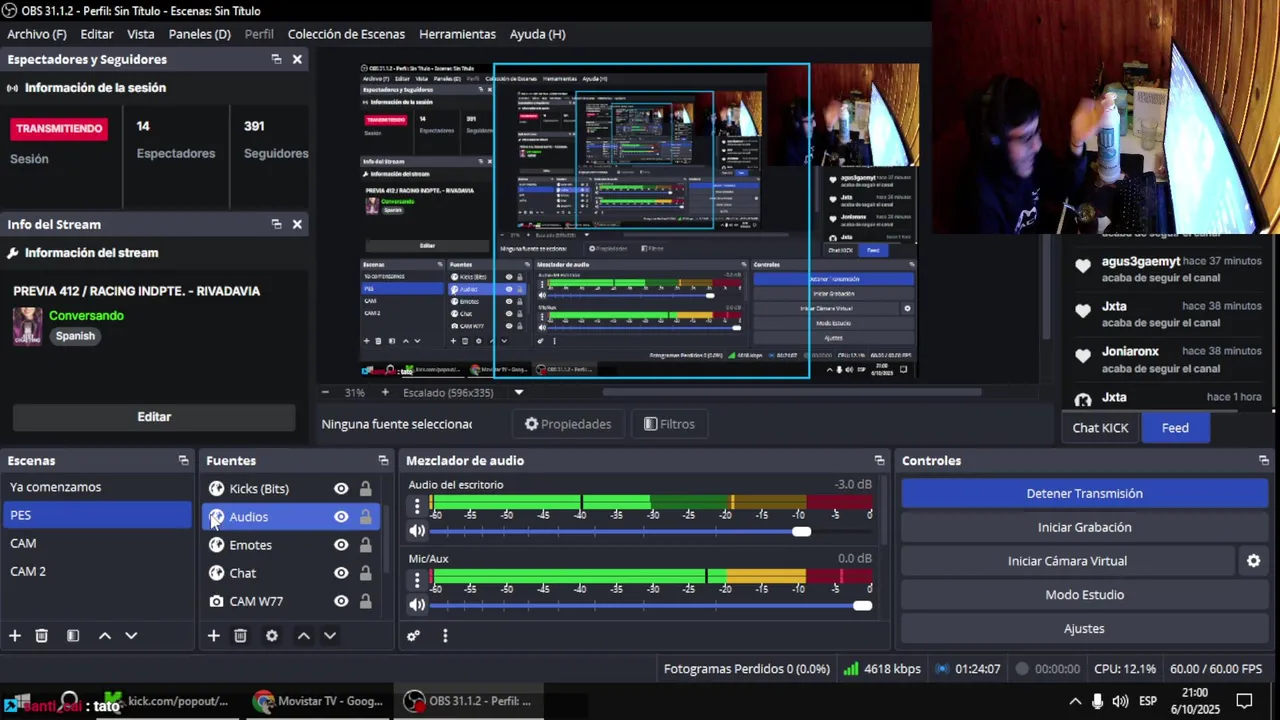Add a new scene with the plus icon in Escenas
The image size is (1280, 720).
[15, 636]
